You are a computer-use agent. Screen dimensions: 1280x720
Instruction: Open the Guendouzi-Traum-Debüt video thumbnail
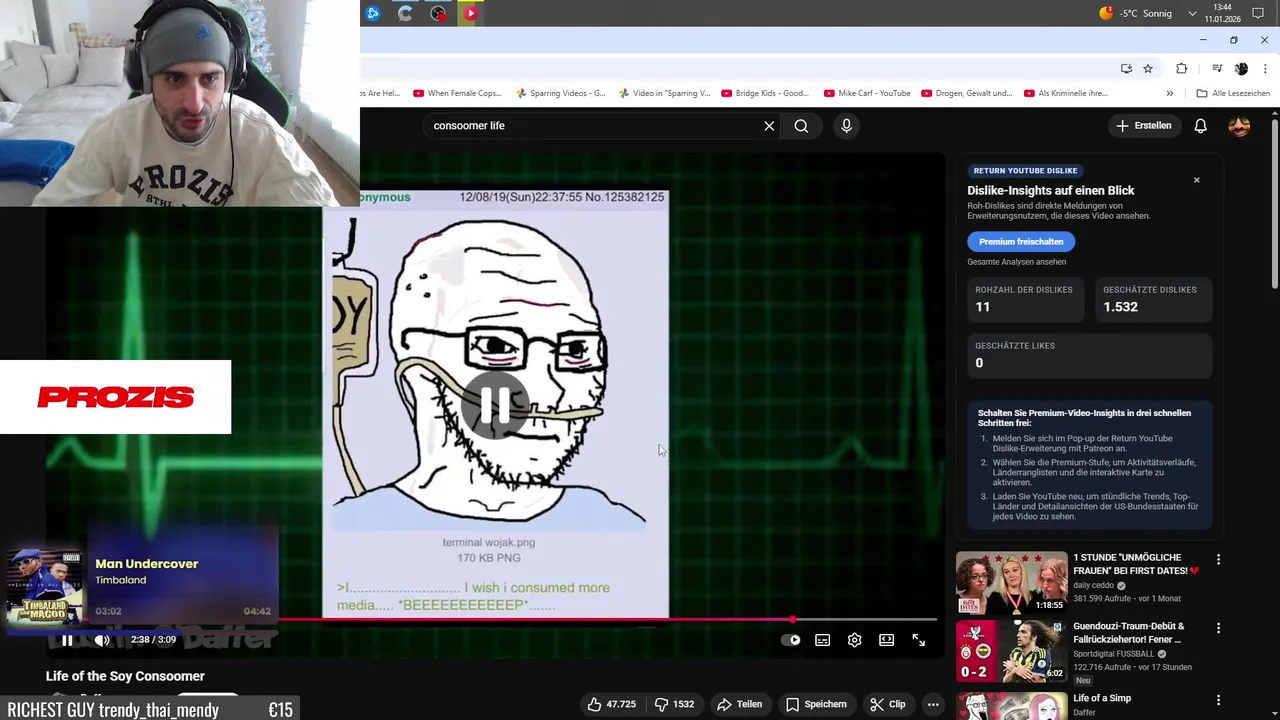coord(1011,652)
